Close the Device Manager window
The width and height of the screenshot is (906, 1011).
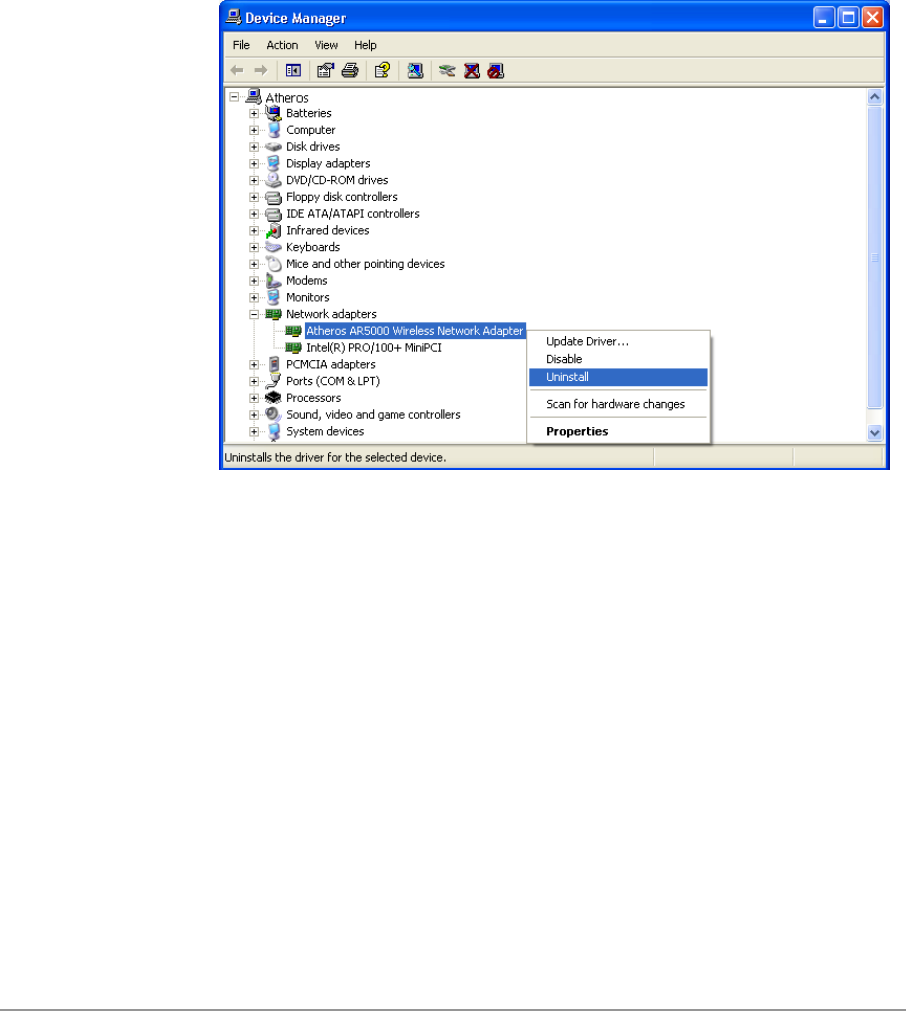(872, 17)
